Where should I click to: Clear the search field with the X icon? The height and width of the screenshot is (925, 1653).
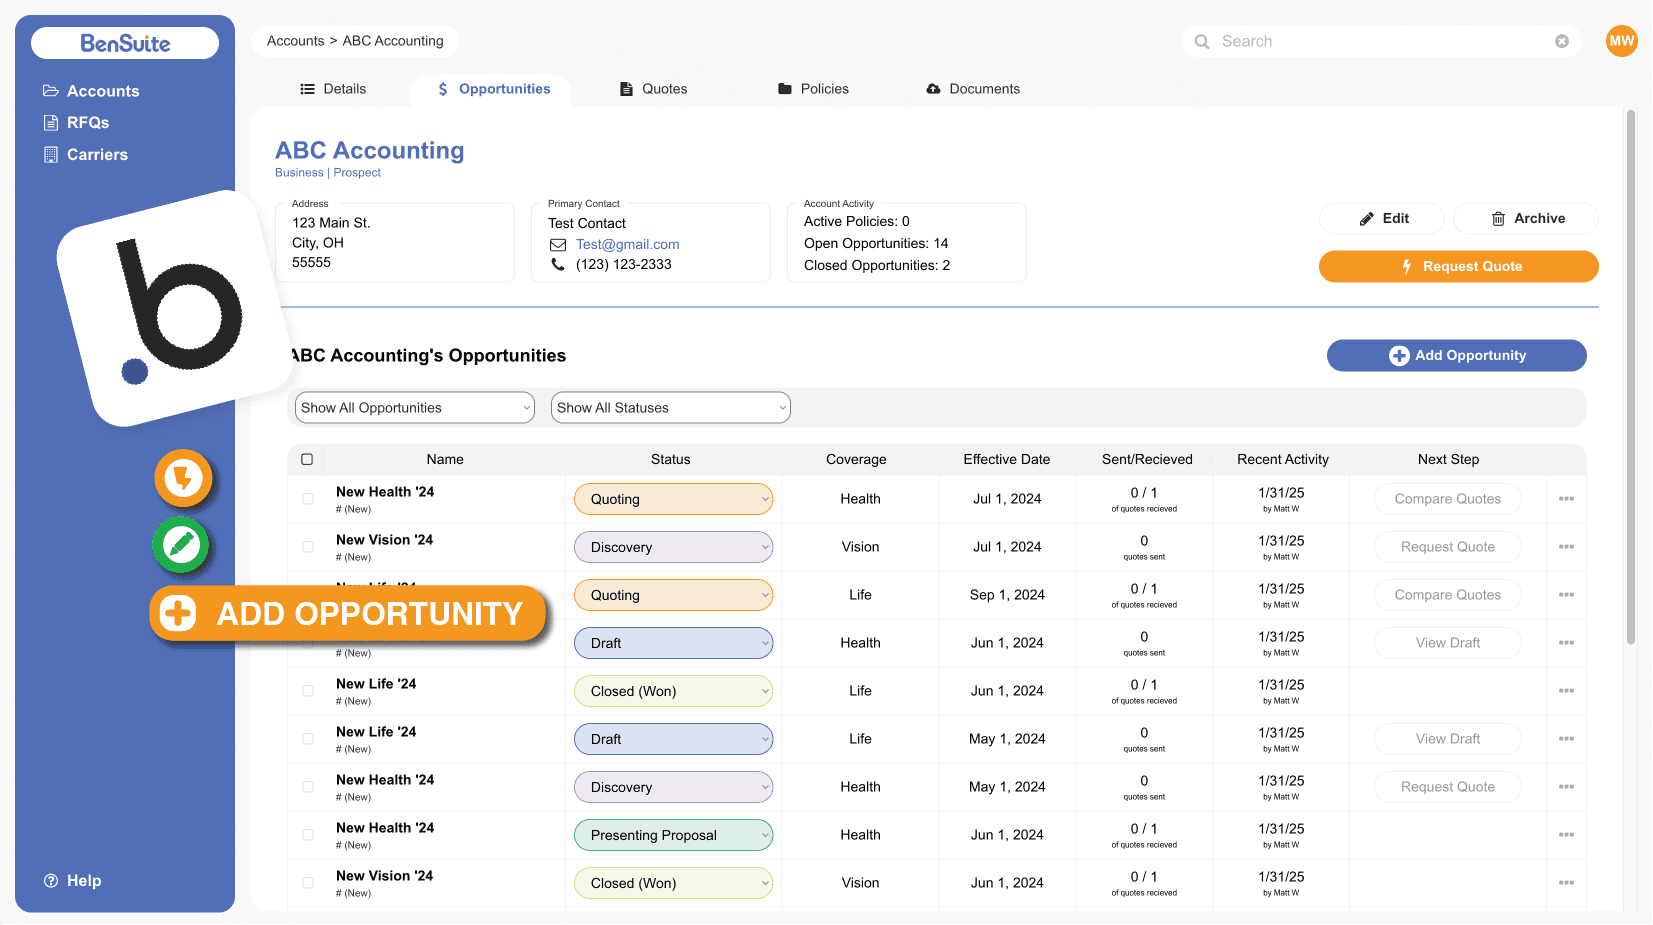(1562, 41)
